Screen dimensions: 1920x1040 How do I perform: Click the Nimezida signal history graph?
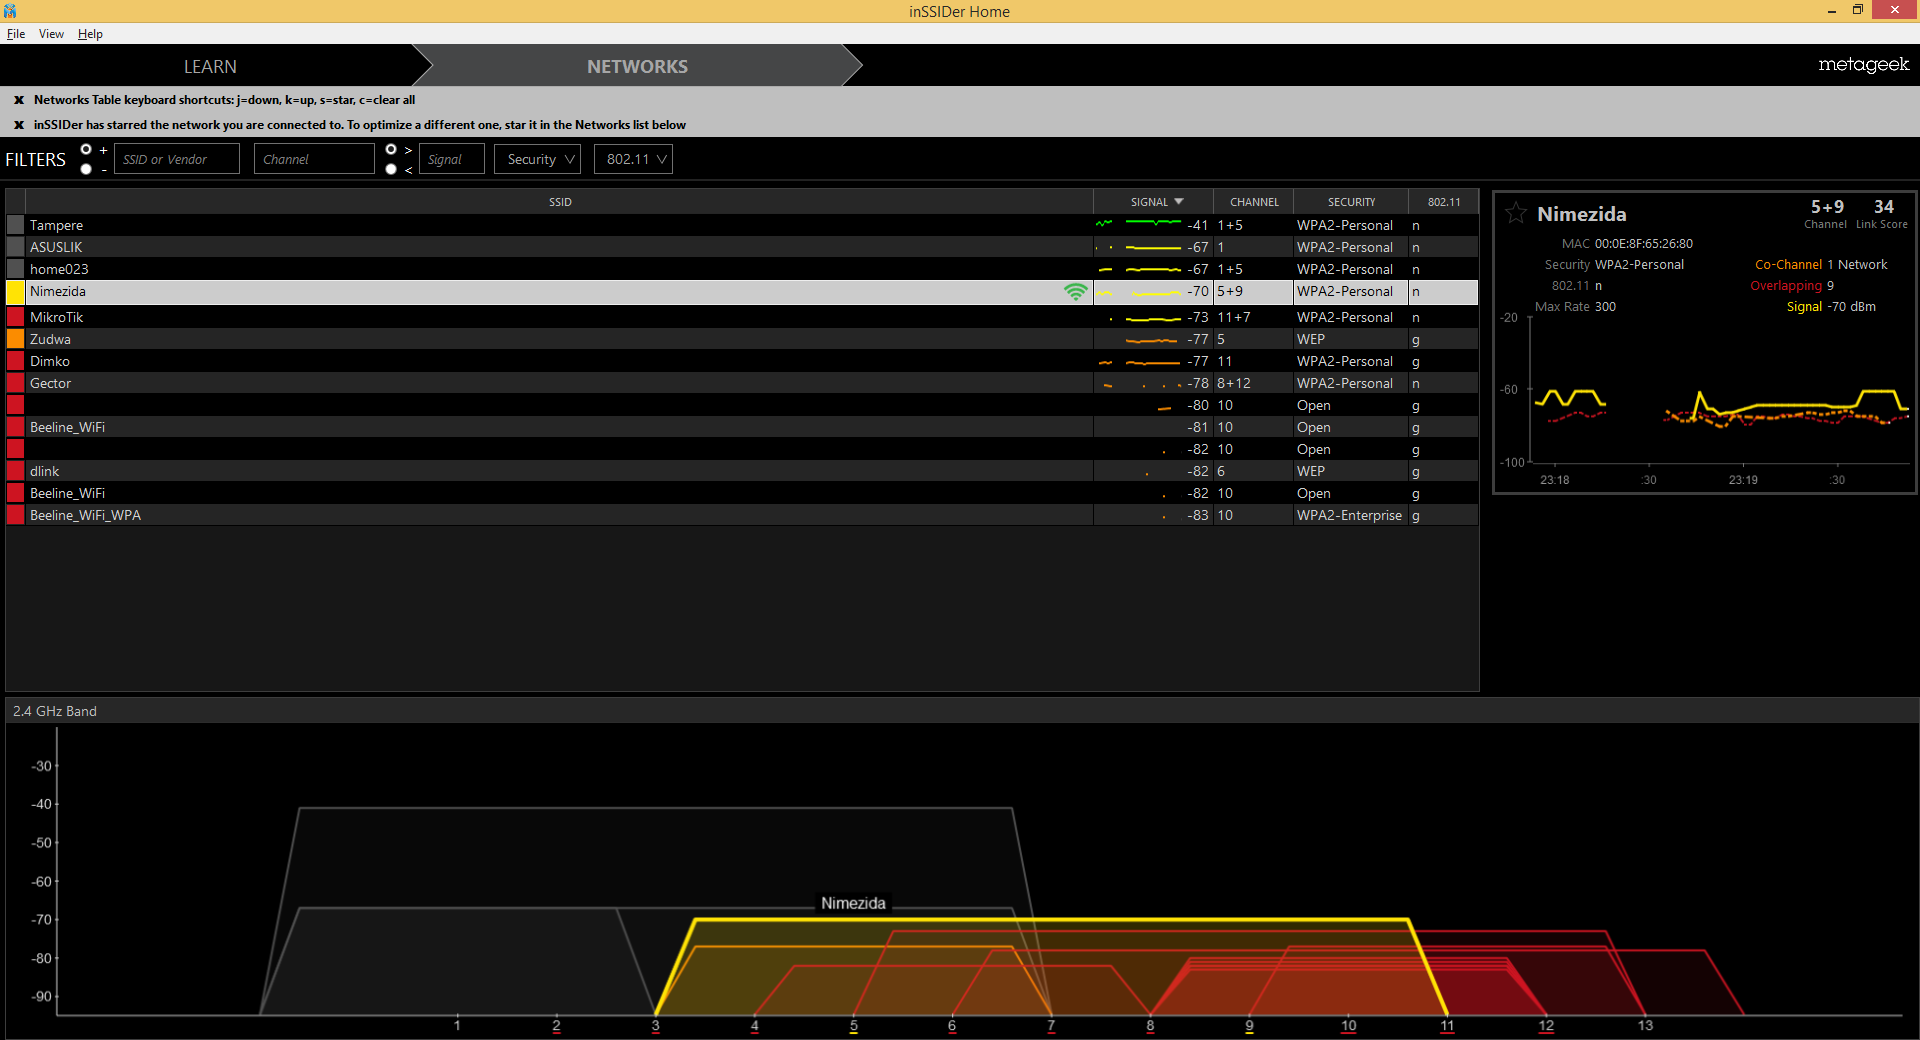coord(1720,390)
